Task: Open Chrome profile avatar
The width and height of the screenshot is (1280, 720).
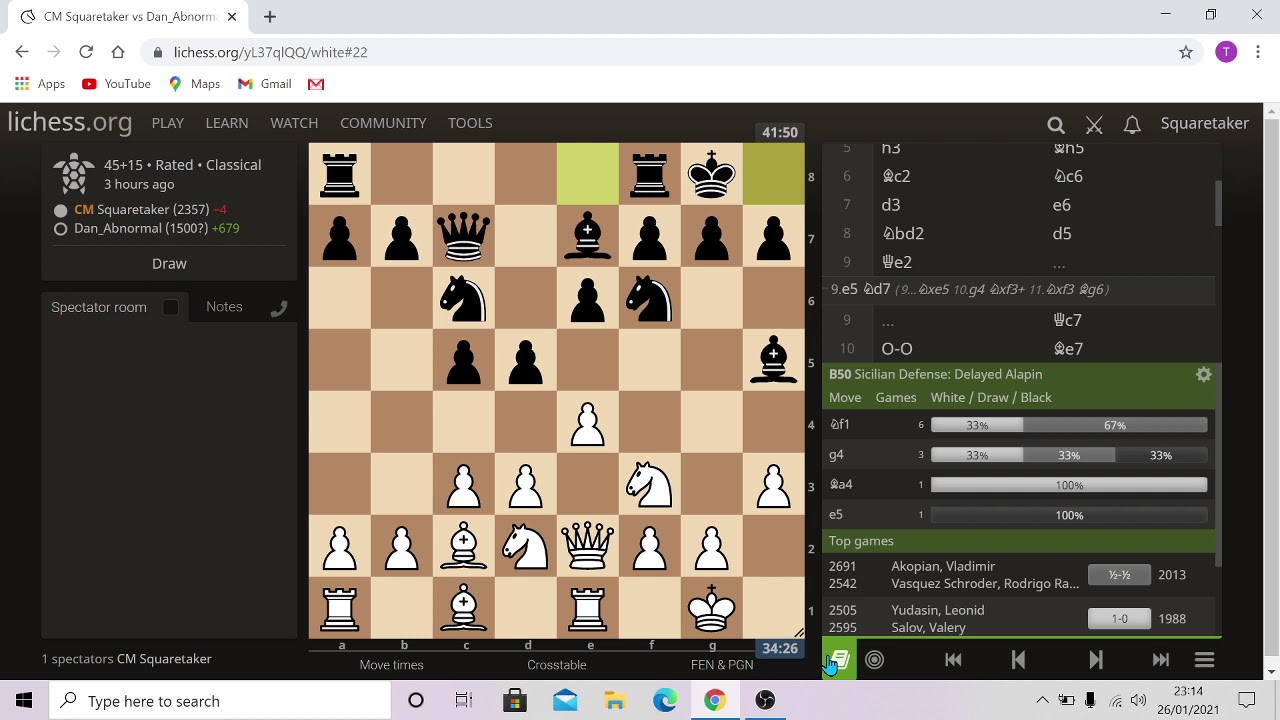Action: click(1226, 52)
